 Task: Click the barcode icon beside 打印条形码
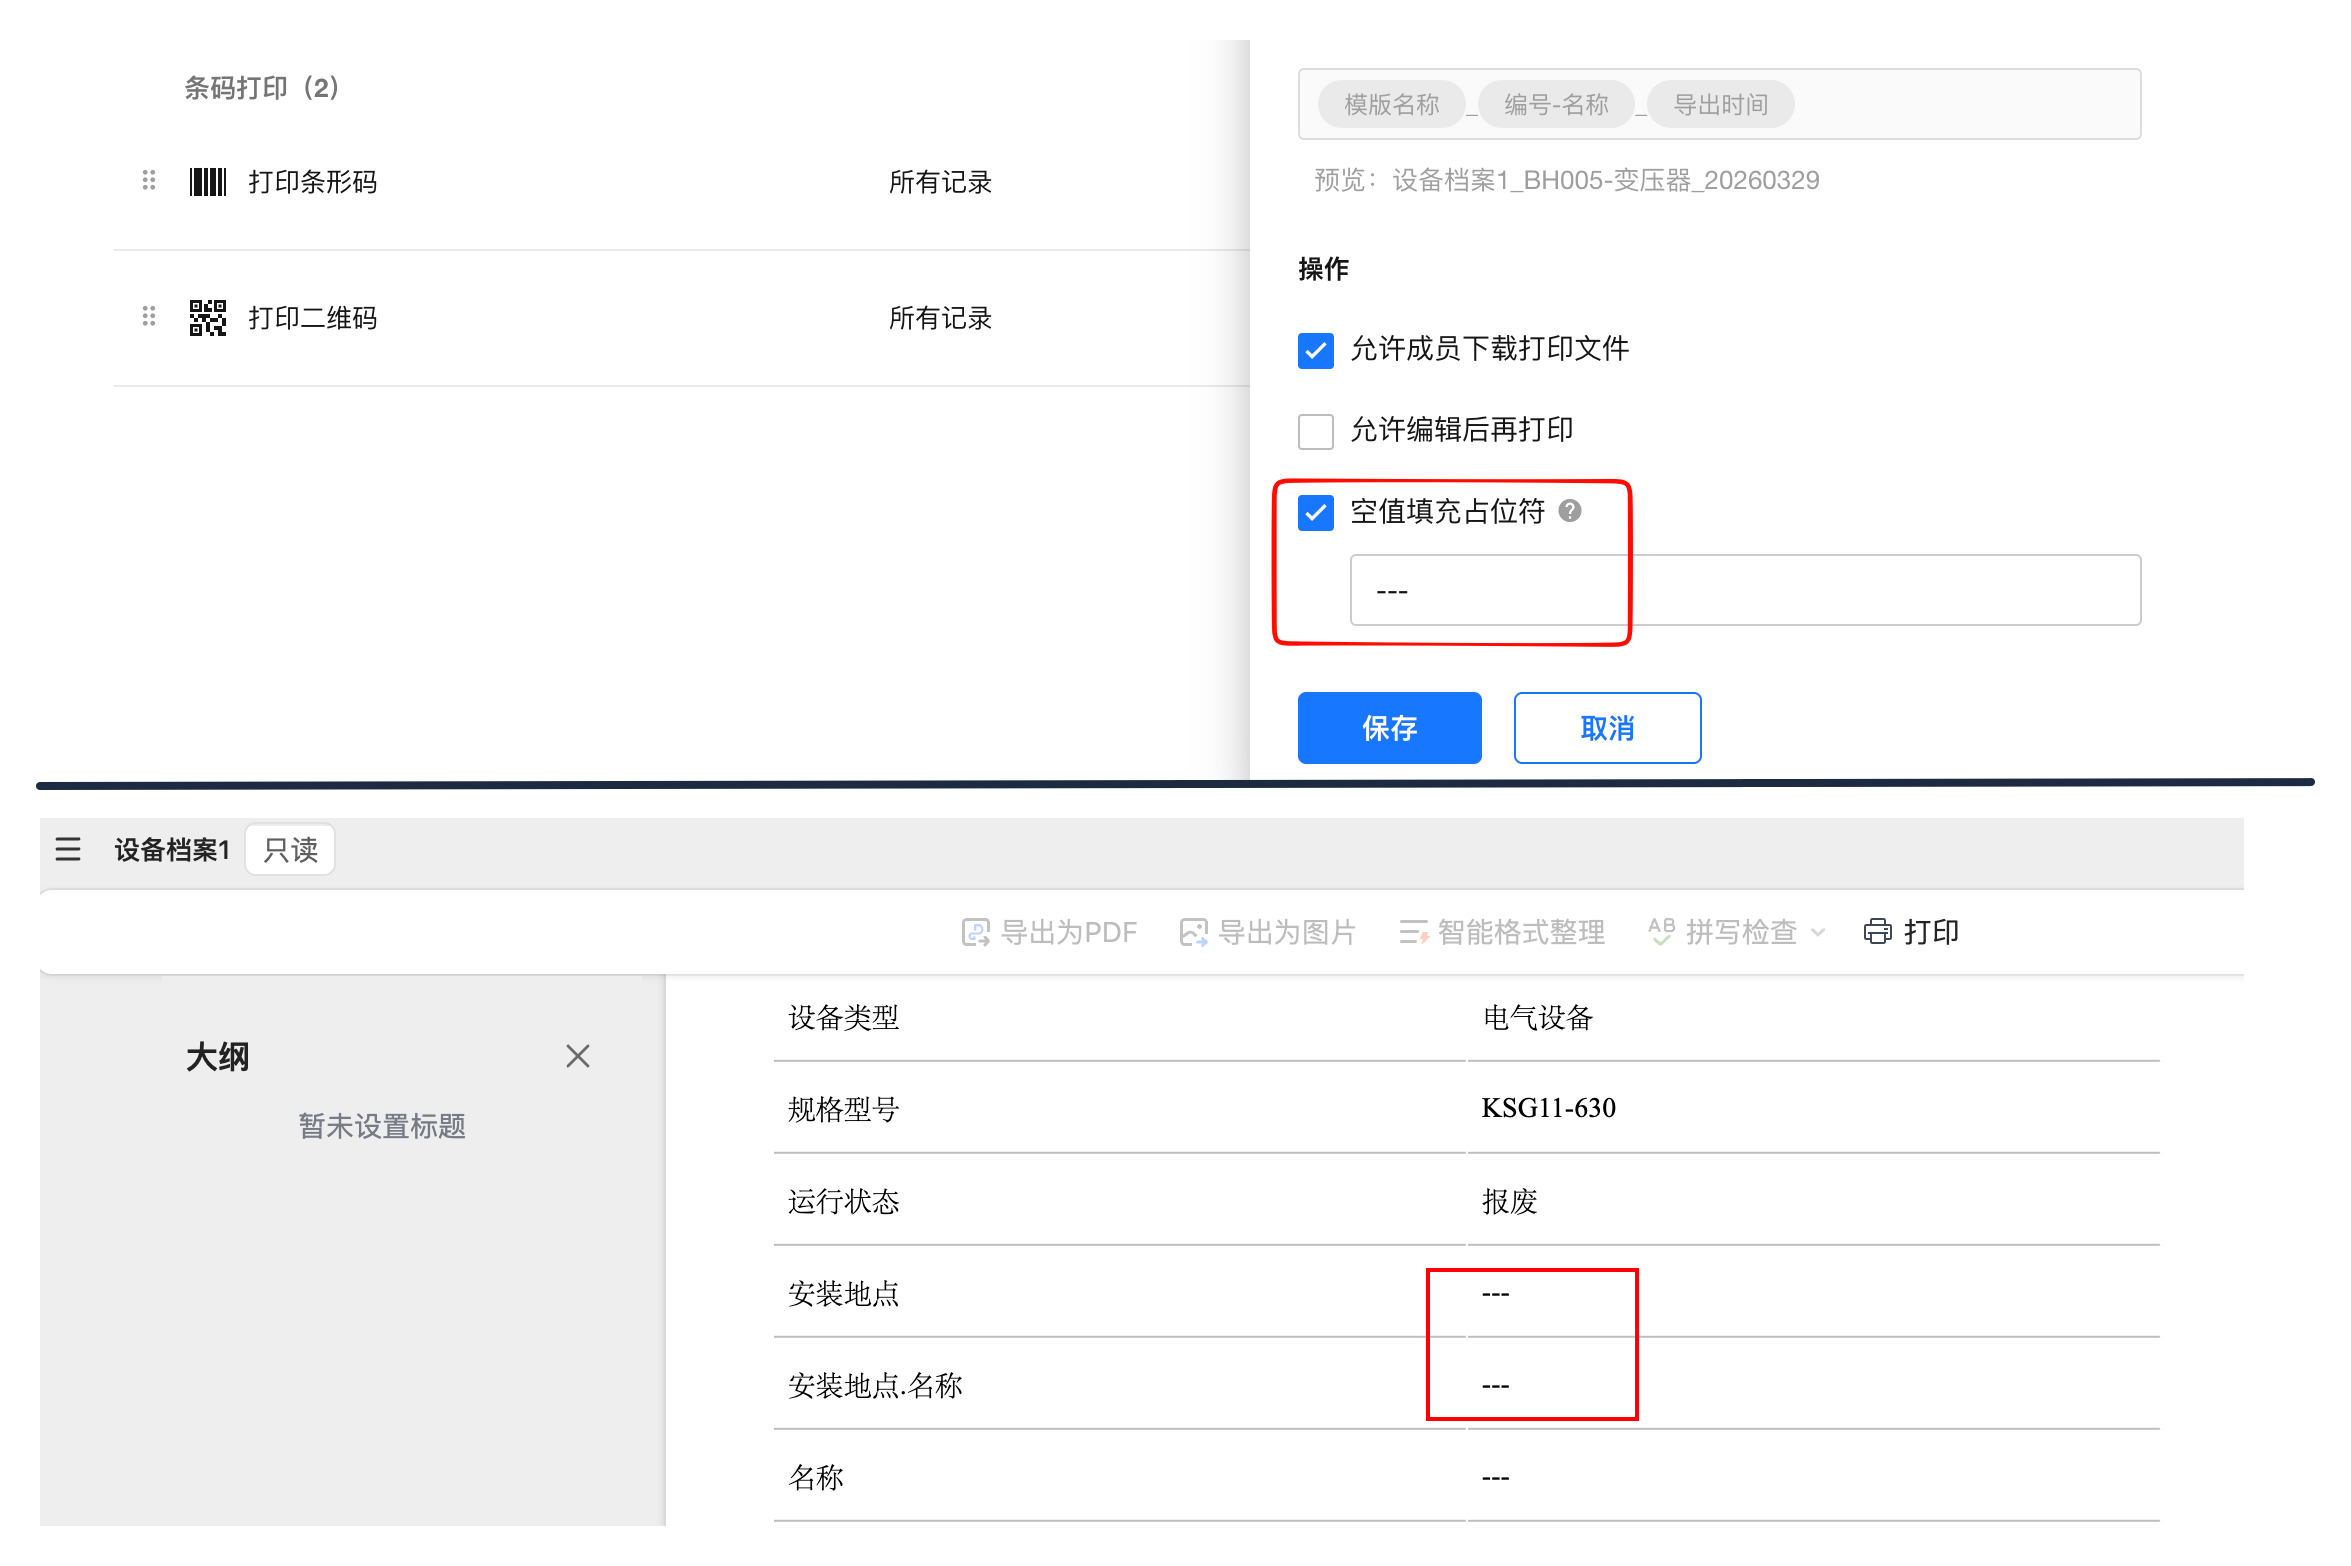(x=208, y=182)
